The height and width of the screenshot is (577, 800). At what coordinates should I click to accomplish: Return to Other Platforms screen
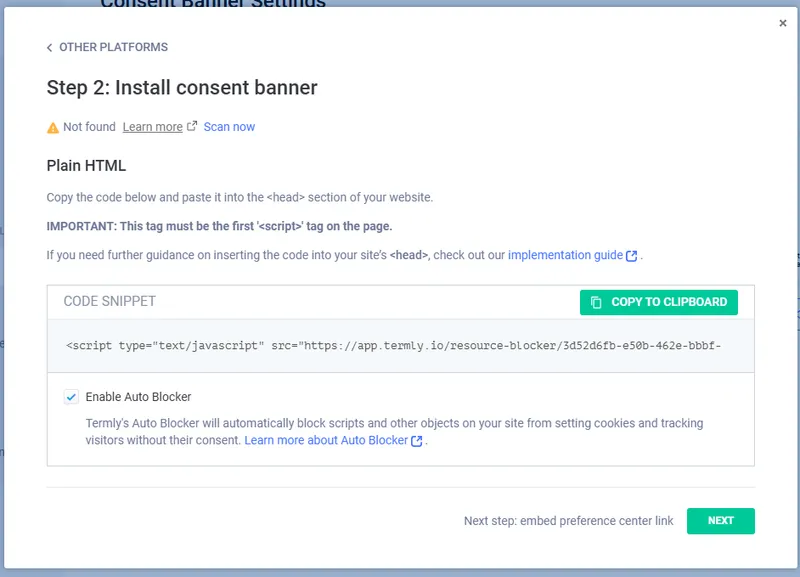point(110,46)
